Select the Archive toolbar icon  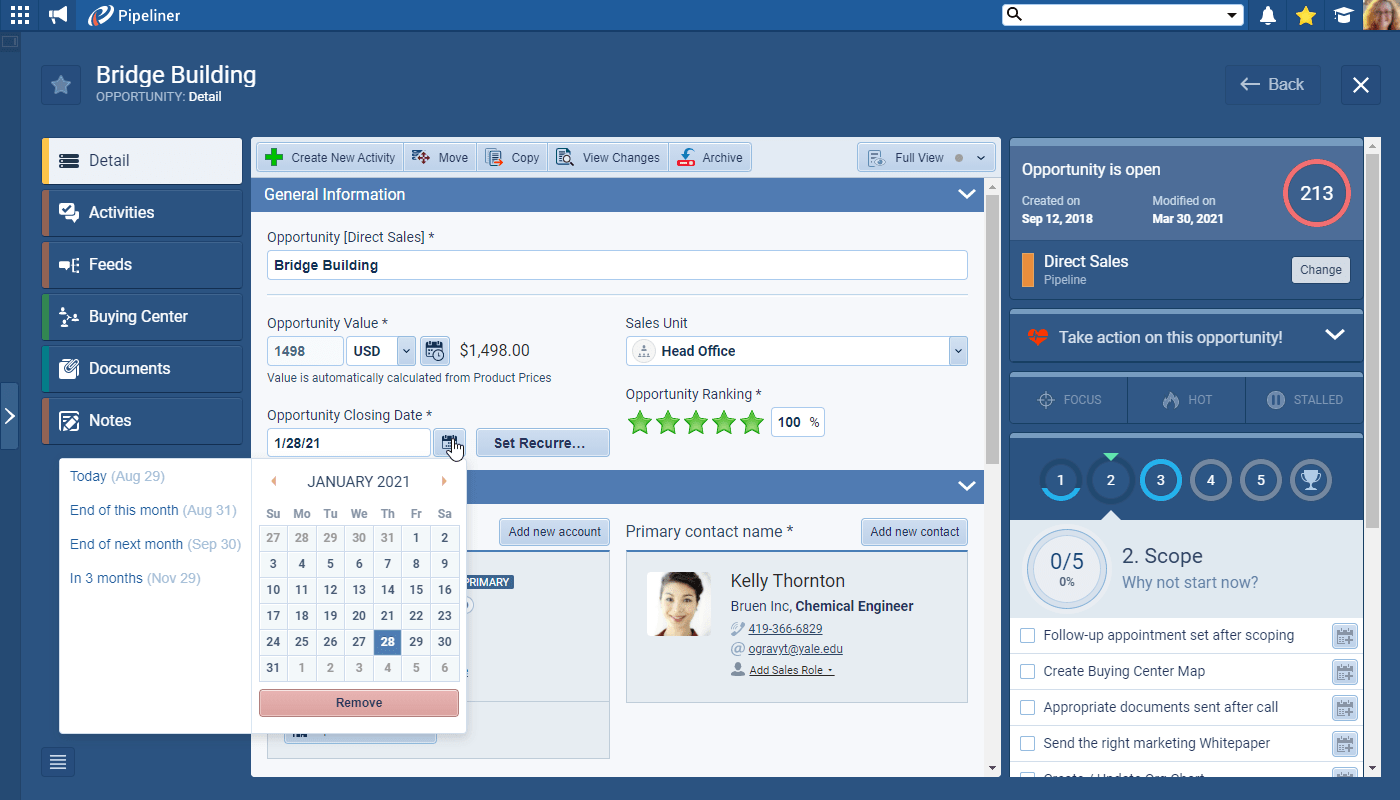pos(710,157)
